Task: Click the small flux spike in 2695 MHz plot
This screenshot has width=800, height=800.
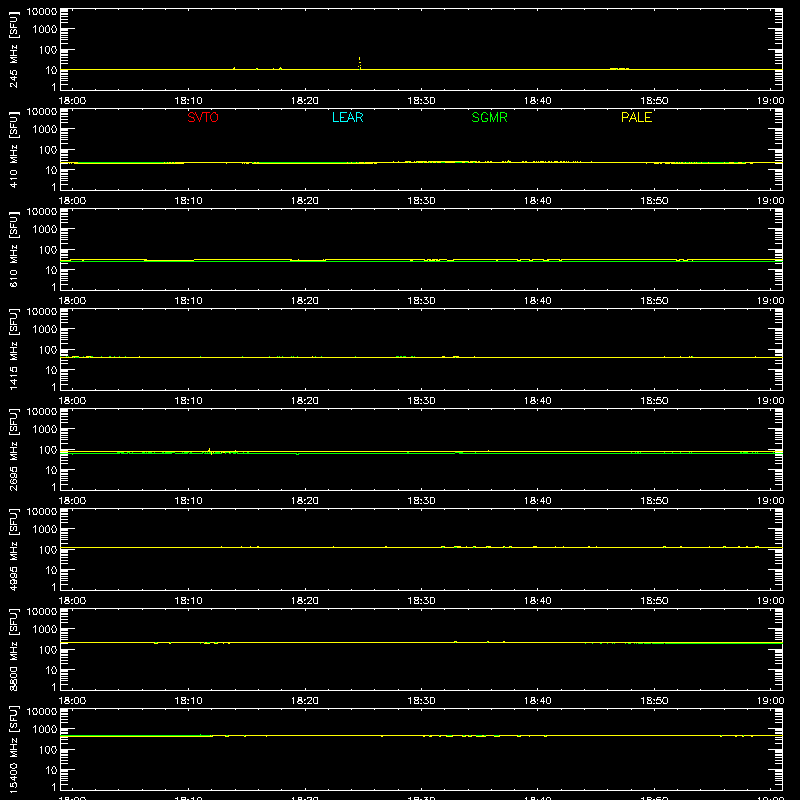Action: pos(209,451)
